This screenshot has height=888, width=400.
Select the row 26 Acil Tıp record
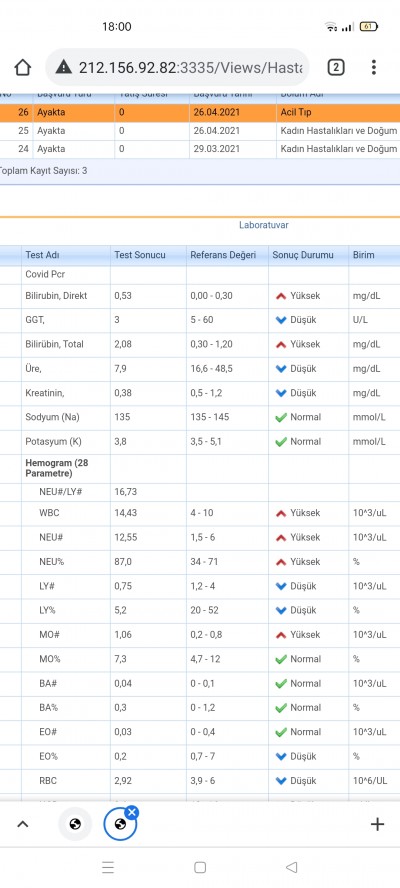coord(200,112)
